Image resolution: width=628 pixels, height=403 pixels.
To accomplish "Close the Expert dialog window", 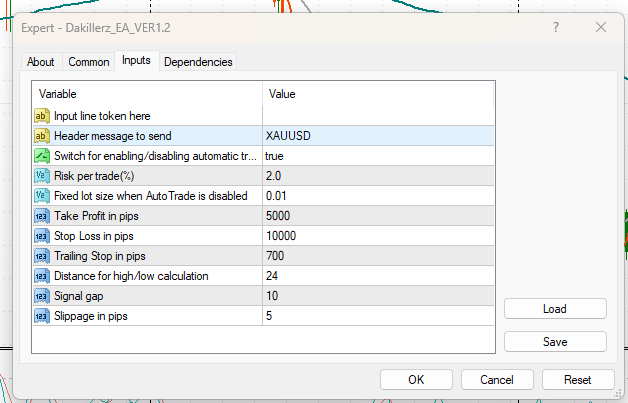I will (x=601, y=27).
